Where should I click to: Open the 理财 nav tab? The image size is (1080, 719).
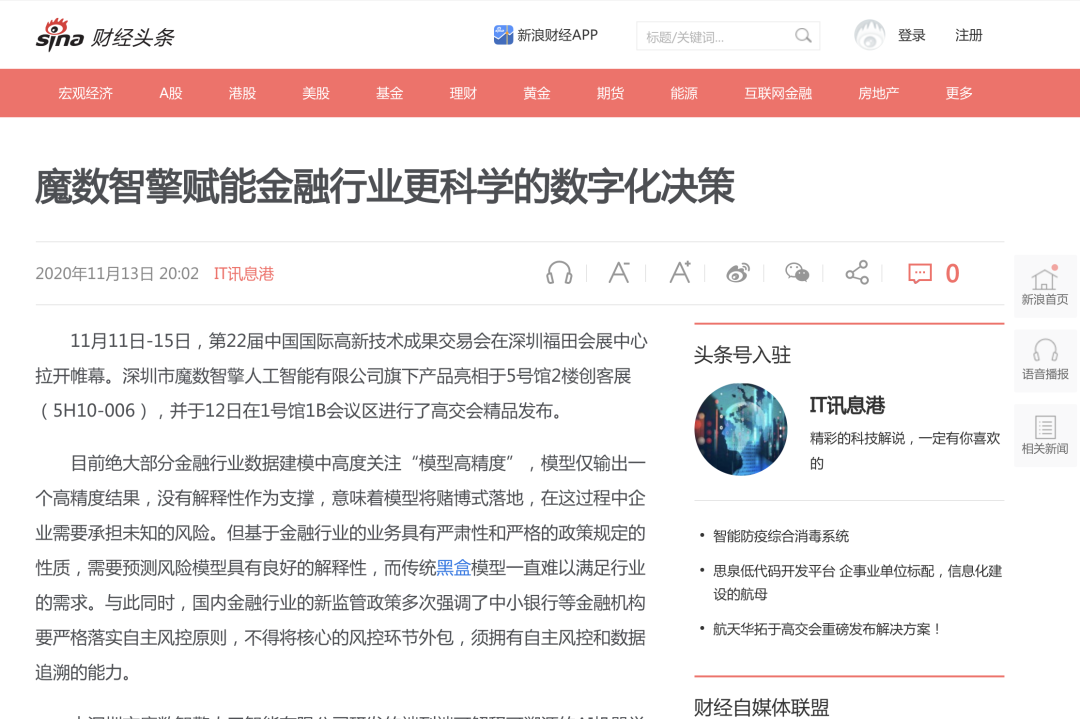[x=464, y=93]
